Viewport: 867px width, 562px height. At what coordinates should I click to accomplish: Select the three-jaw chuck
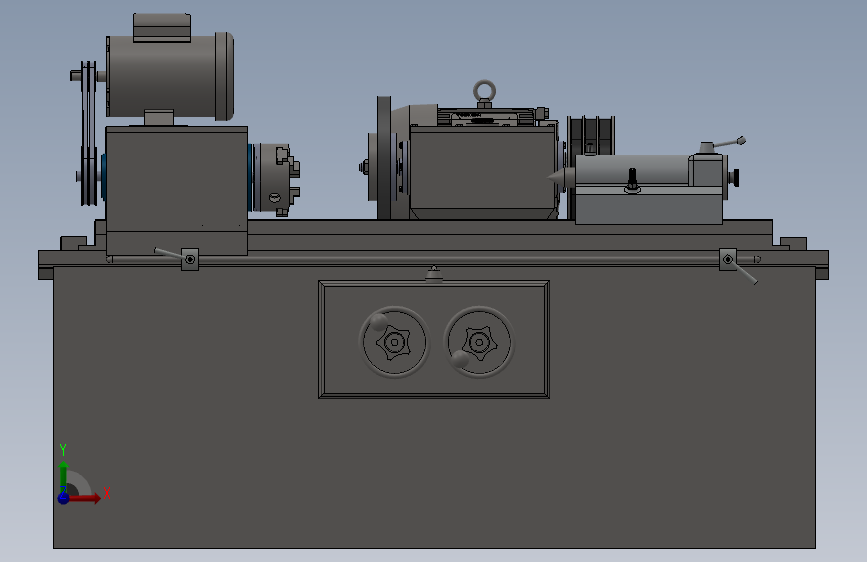click(x=275, y=179)
